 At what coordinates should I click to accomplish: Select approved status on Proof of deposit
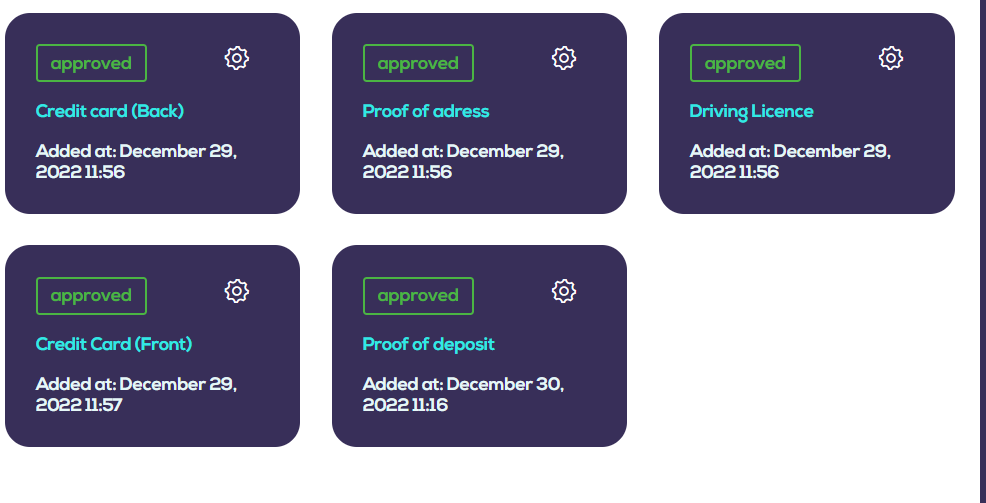click(418, 296)
